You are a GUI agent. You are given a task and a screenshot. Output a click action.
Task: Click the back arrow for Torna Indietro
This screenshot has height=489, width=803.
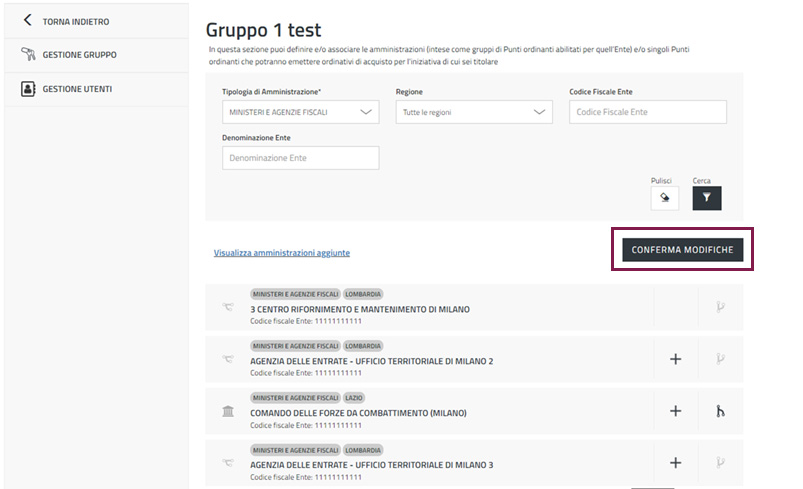pos(28,21)
